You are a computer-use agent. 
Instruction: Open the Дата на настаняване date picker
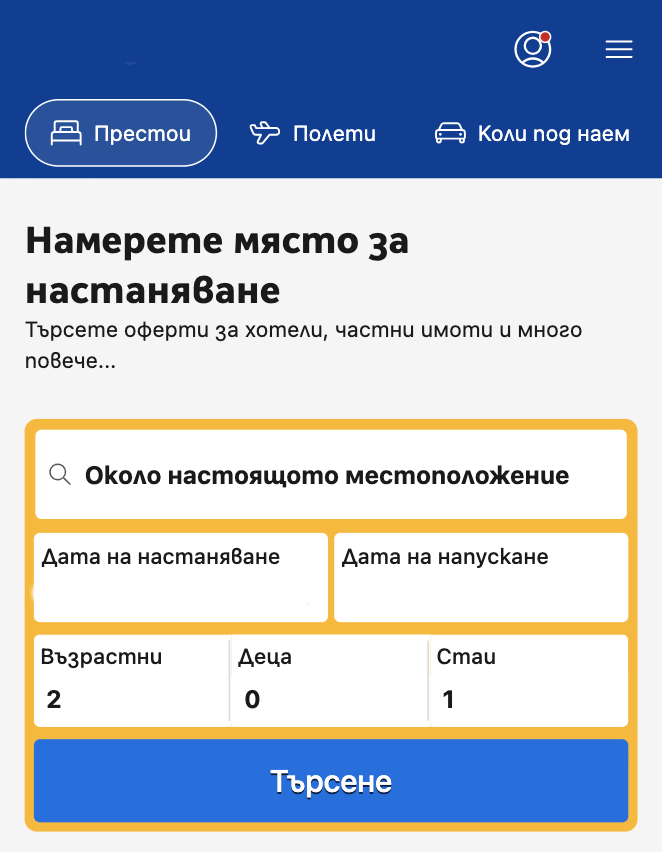[x=181, y=577]
